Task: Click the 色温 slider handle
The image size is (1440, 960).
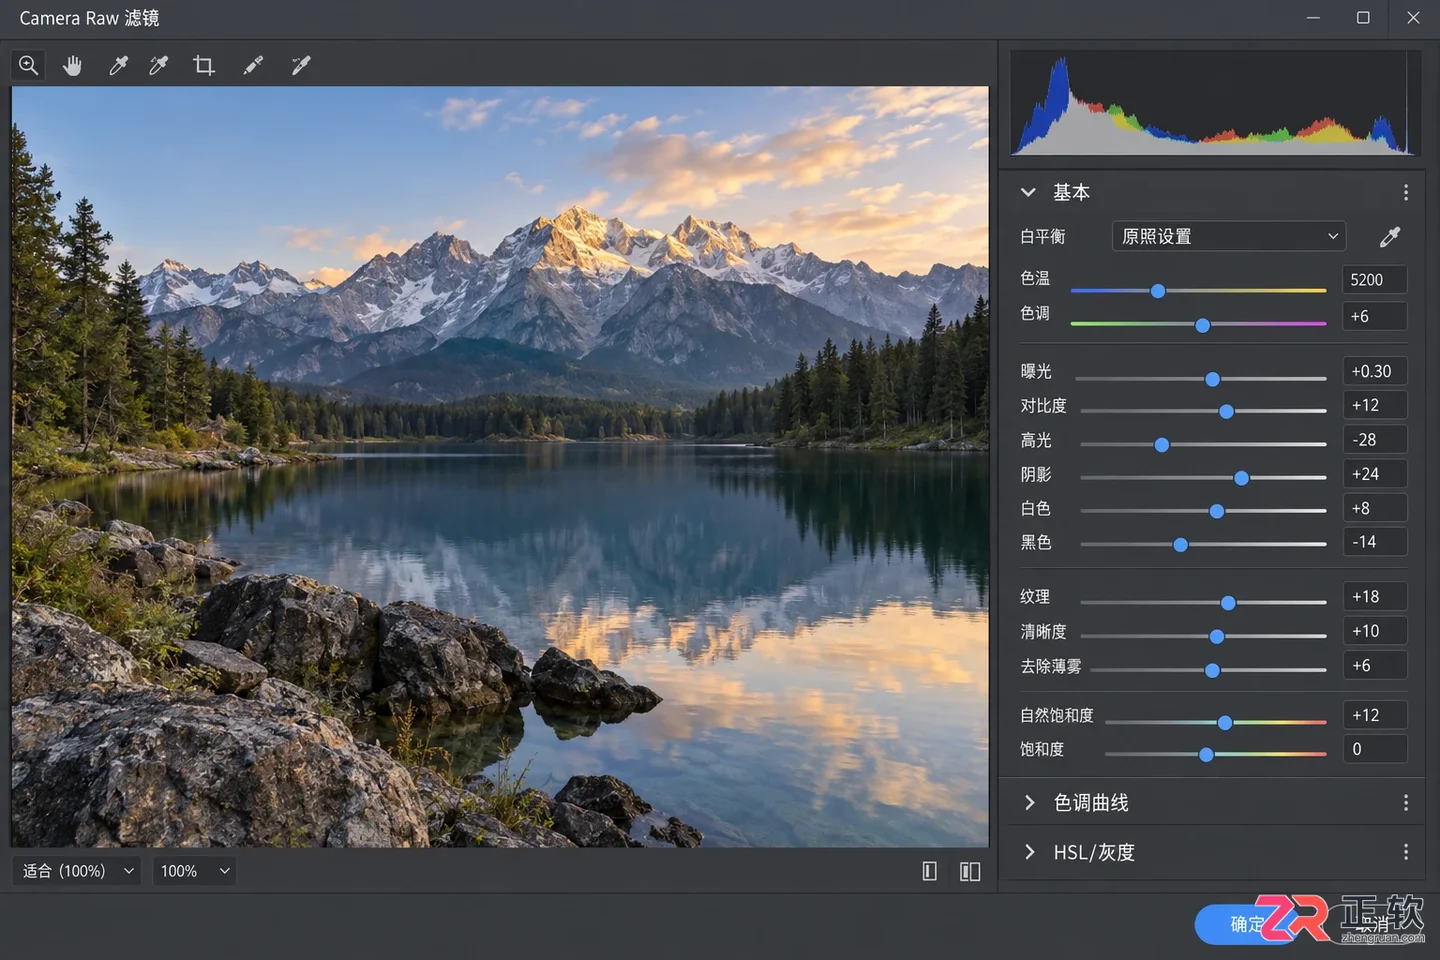Action: click(x=1158, y=291)
